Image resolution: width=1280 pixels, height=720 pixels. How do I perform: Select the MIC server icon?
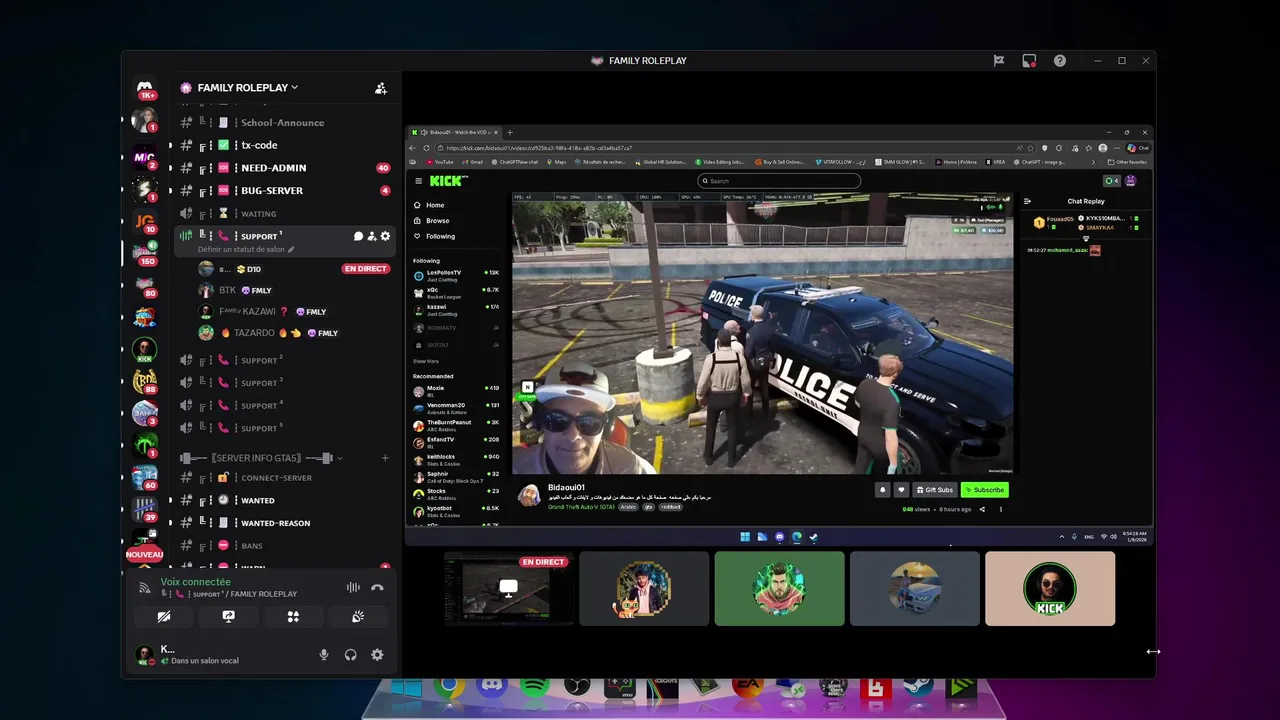click(145, 157)
